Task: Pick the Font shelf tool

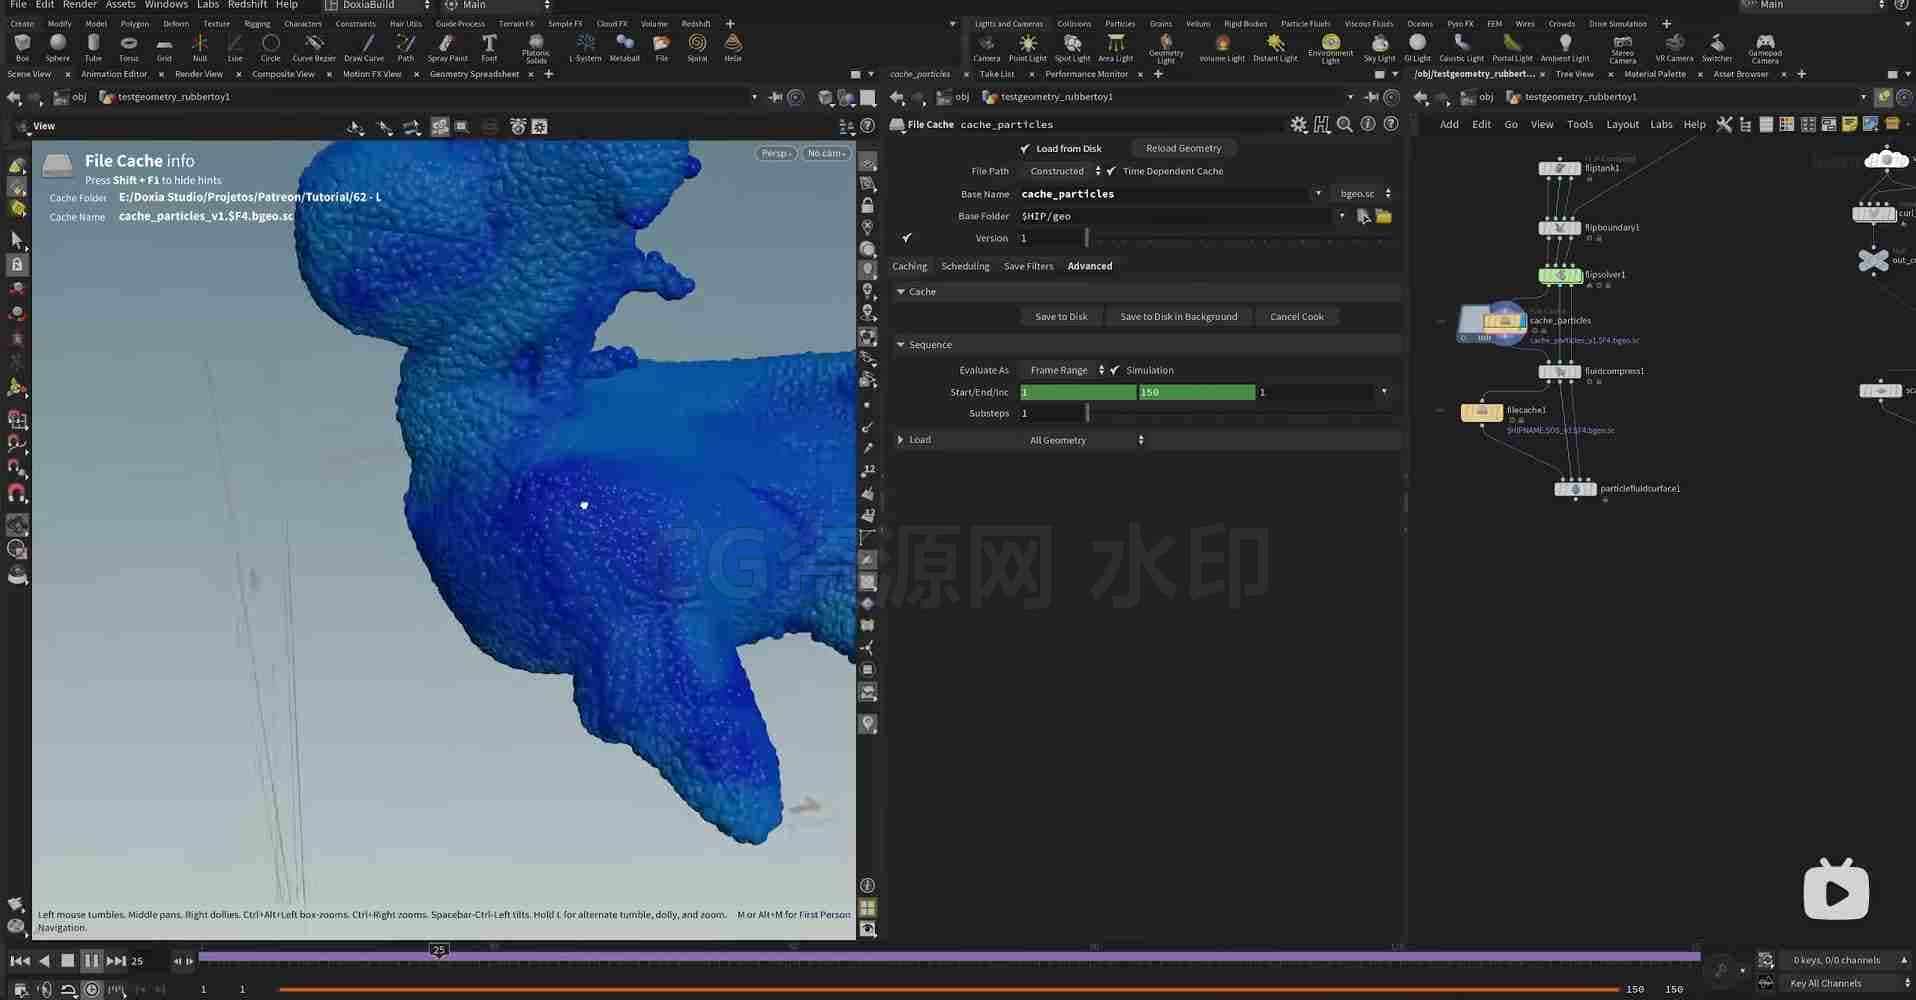Action: point(489,47)
